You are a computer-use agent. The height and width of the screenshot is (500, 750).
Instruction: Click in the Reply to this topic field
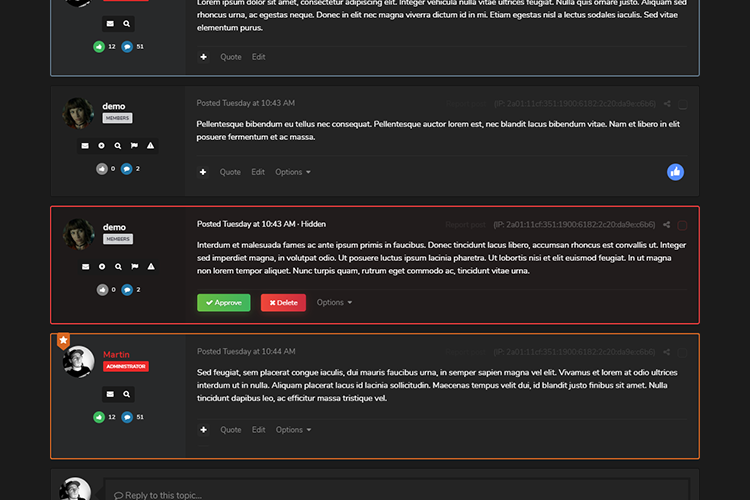396,493
